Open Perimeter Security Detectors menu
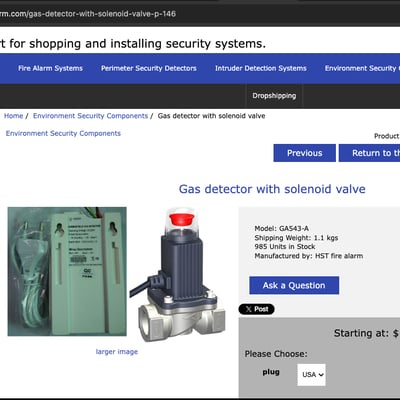 (x=149, y=68)
